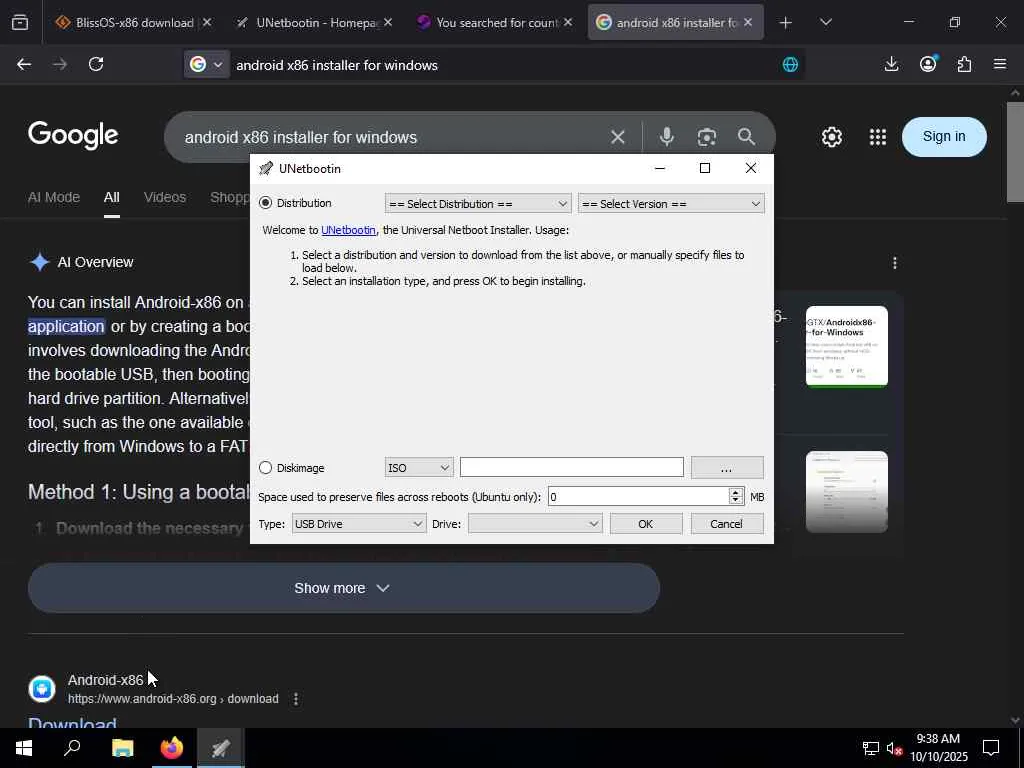
Task: Open the Android-x86 search result site name
Action: (x=105, y=680)
